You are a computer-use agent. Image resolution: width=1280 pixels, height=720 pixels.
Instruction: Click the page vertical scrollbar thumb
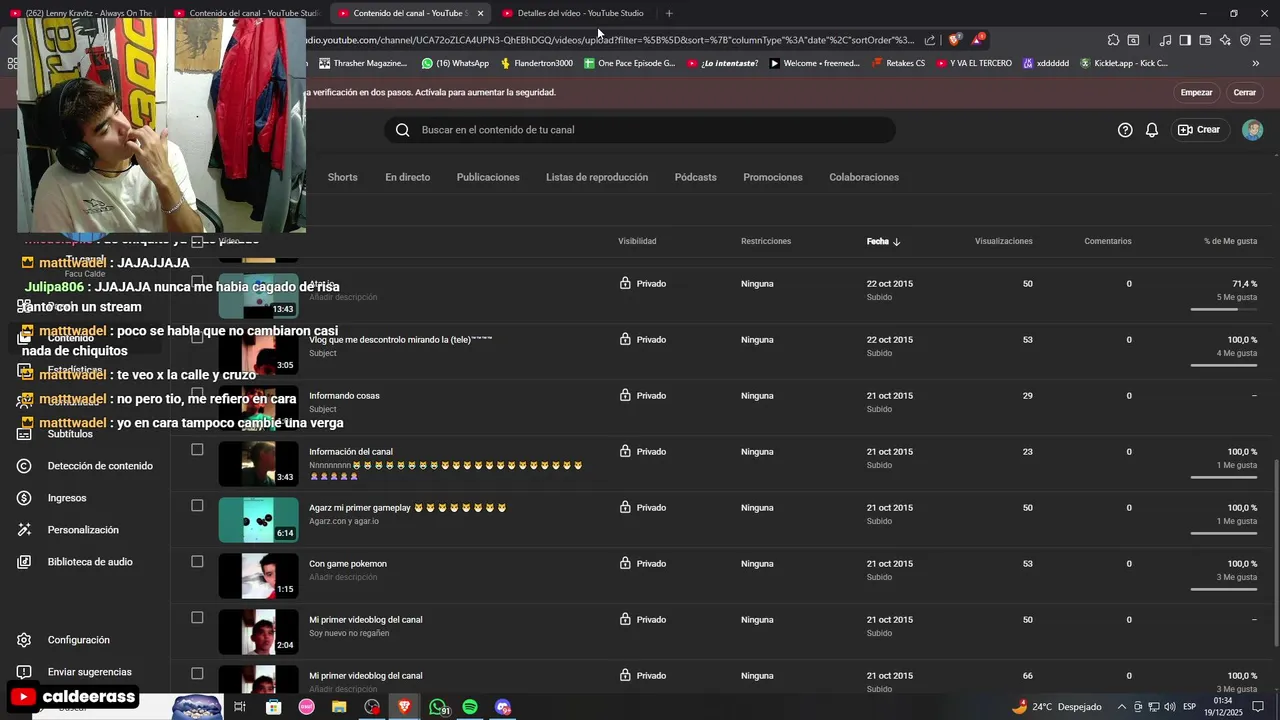pyautogui.click(x=1275, y=552)
